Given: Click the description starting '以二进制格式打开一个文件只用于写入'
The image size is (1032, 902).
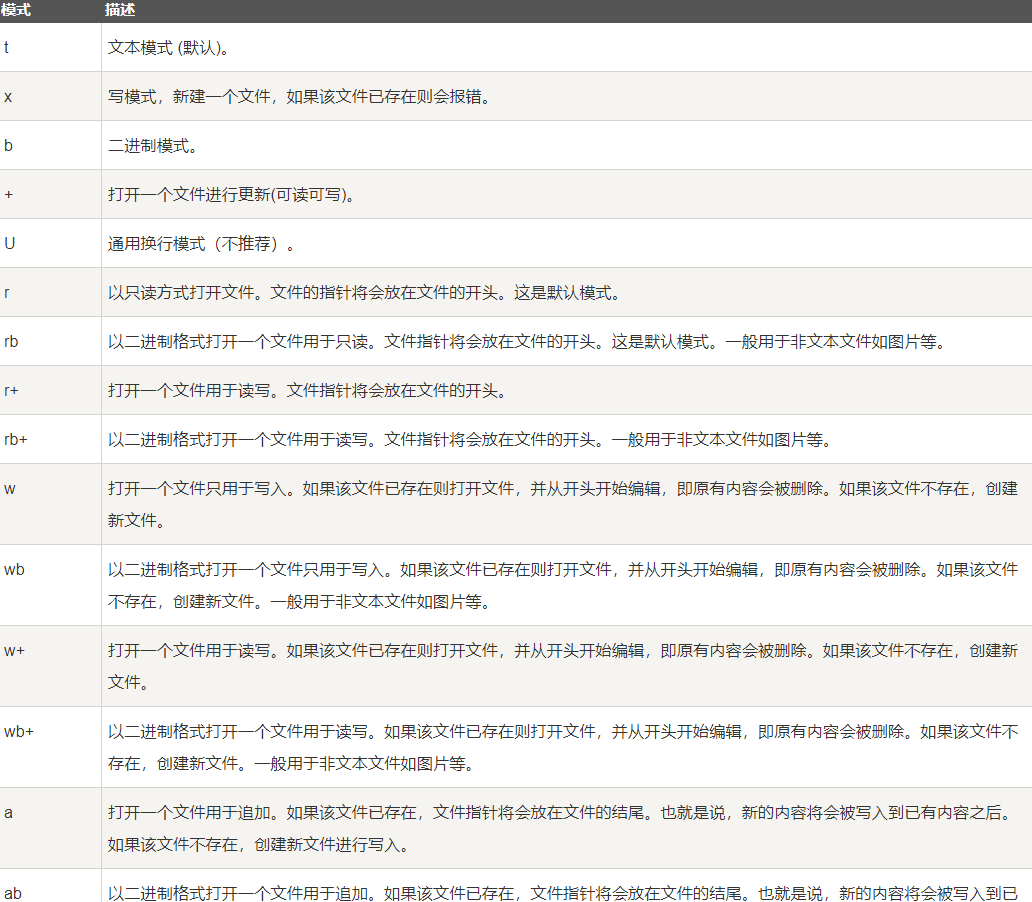Looking at the screenshot, I should 563,585.
